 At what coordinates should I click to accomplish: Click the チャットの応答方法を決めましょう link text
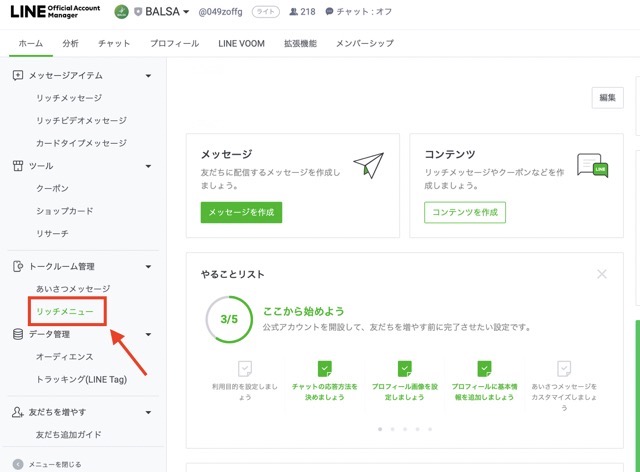pos(324,392)
